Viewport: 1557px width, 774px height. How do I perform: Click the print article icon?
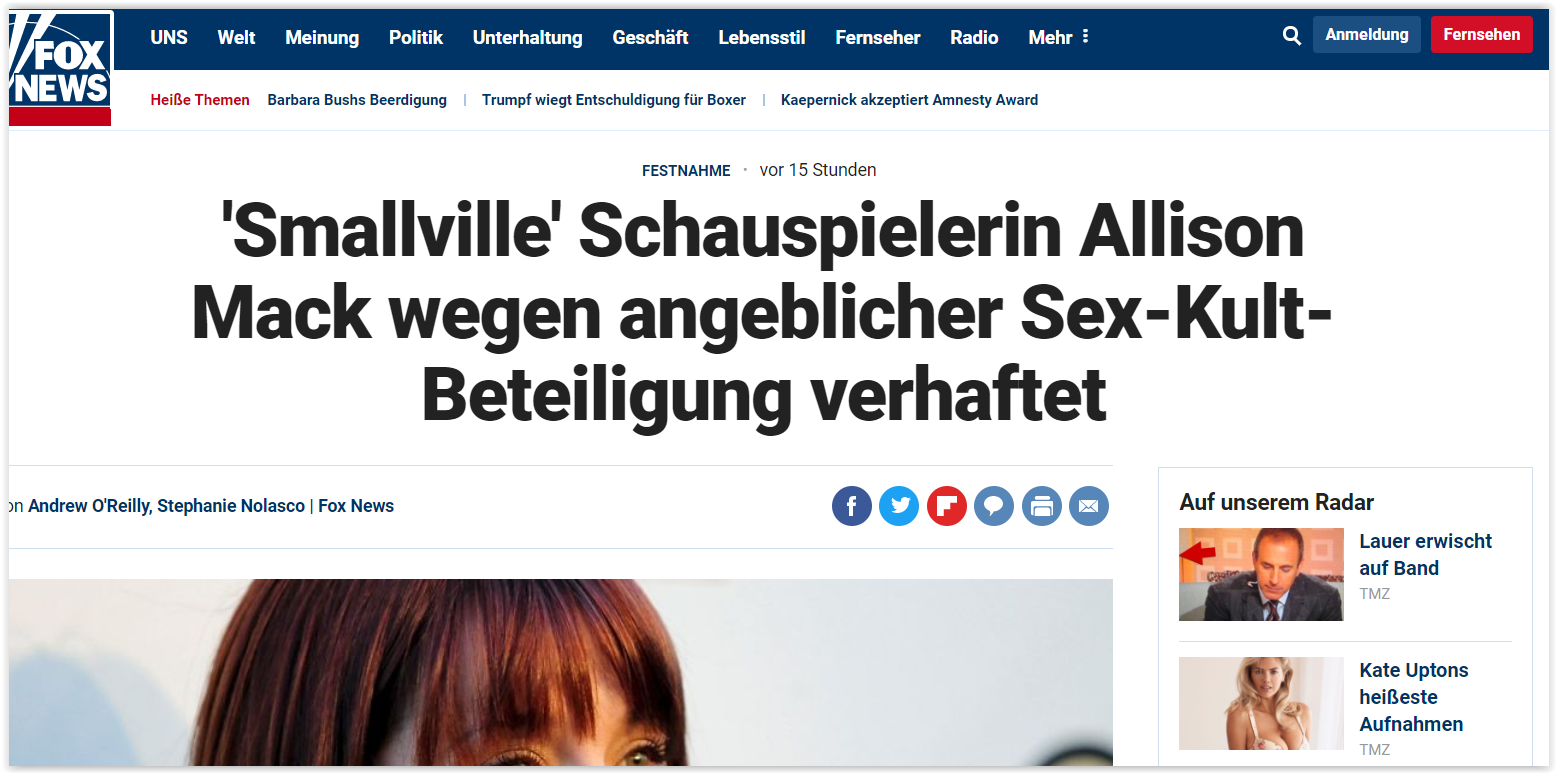1041,506
